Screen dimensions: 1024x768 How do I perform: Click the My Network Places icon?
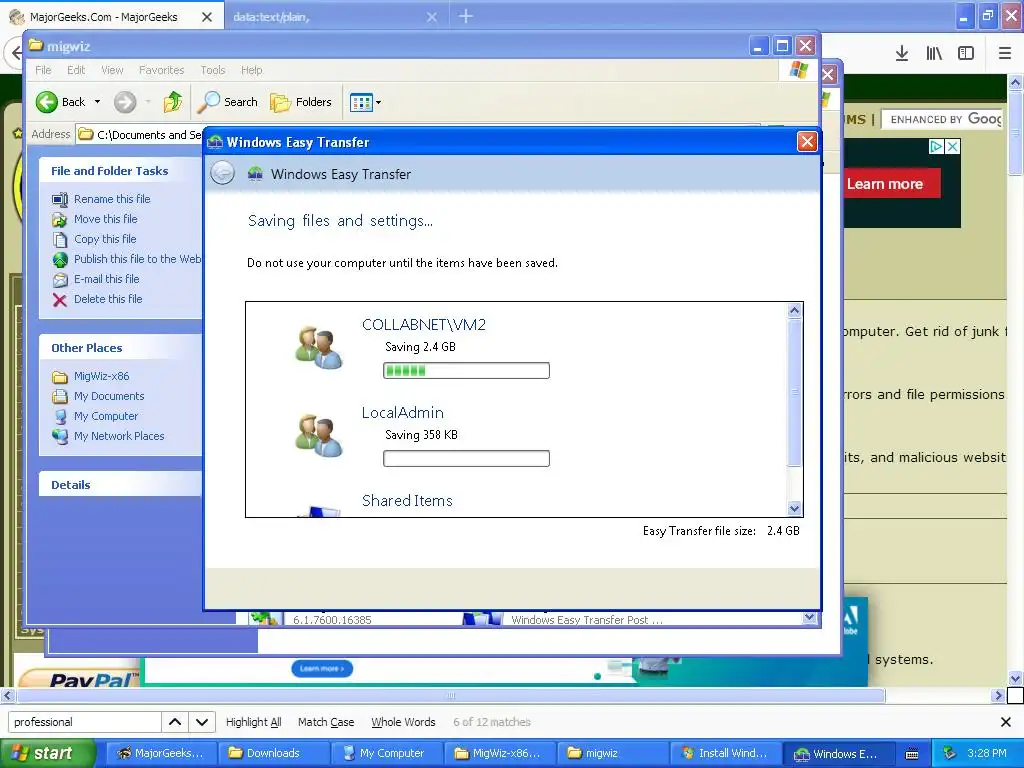(x=59, y=436)
